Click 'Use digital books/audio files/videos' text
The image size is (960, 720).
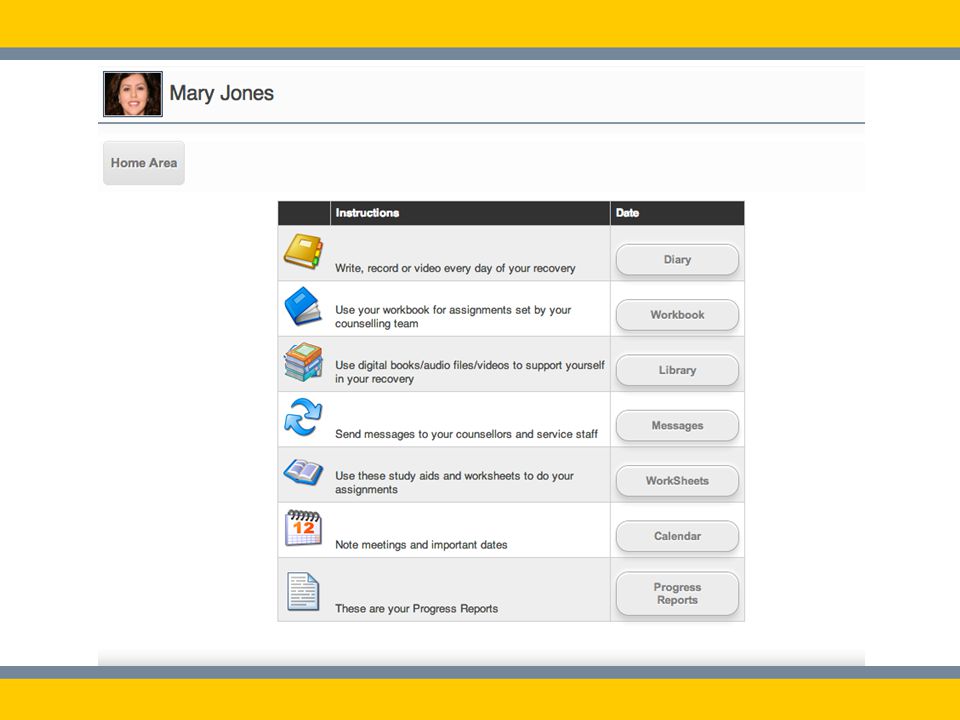coord(422,365)
